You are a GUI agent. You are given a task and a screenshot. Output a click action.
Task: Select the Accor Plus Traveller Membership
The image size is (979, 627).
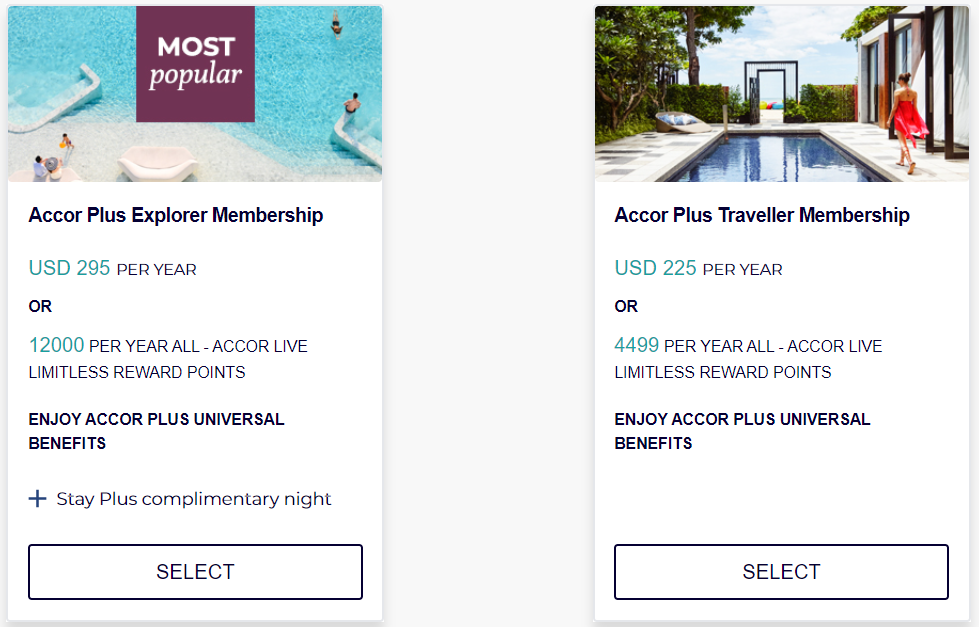(781, 571)
